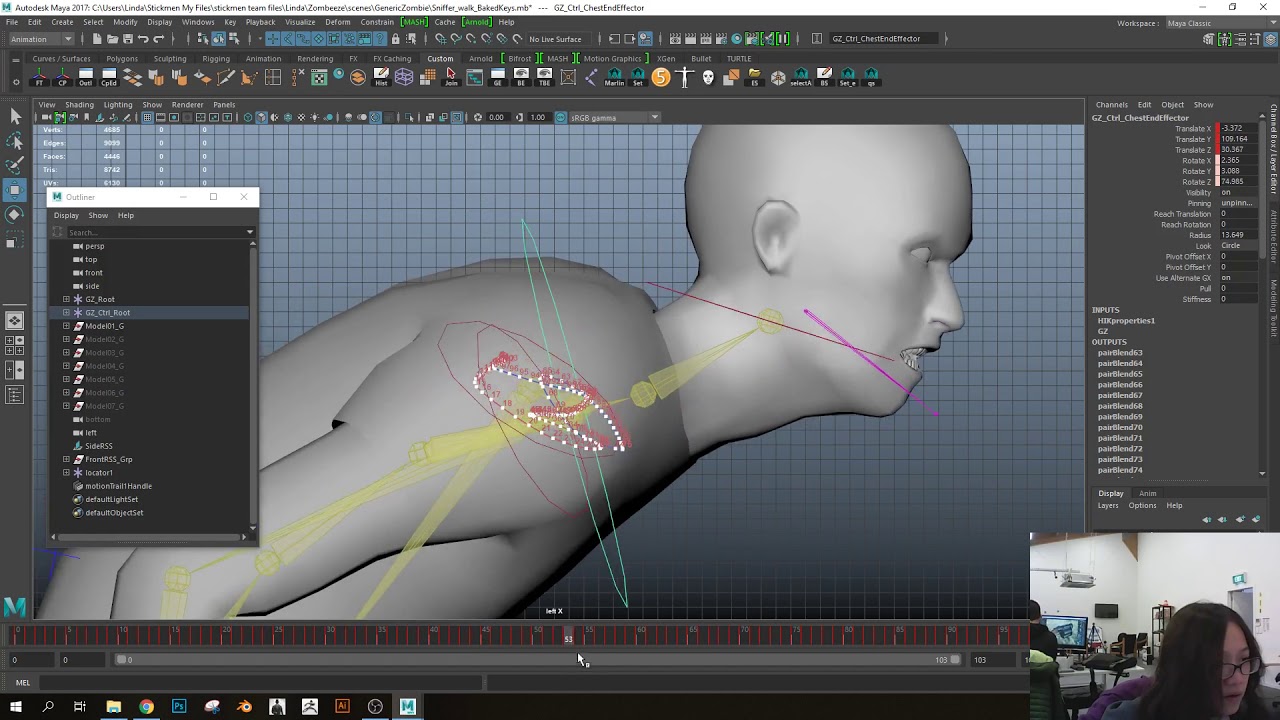Screen dimensions: 1280x720
Task: Click the New Scene icon in status line
Action: [97, 38]
